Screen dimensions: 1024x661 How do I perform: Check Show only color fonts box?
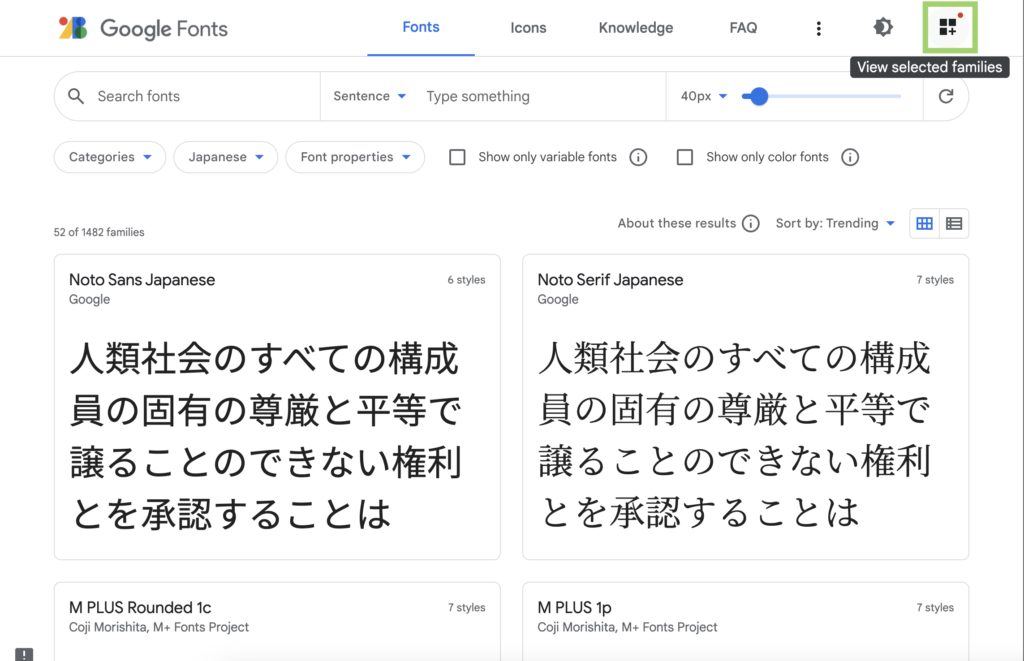coord(685,157)
